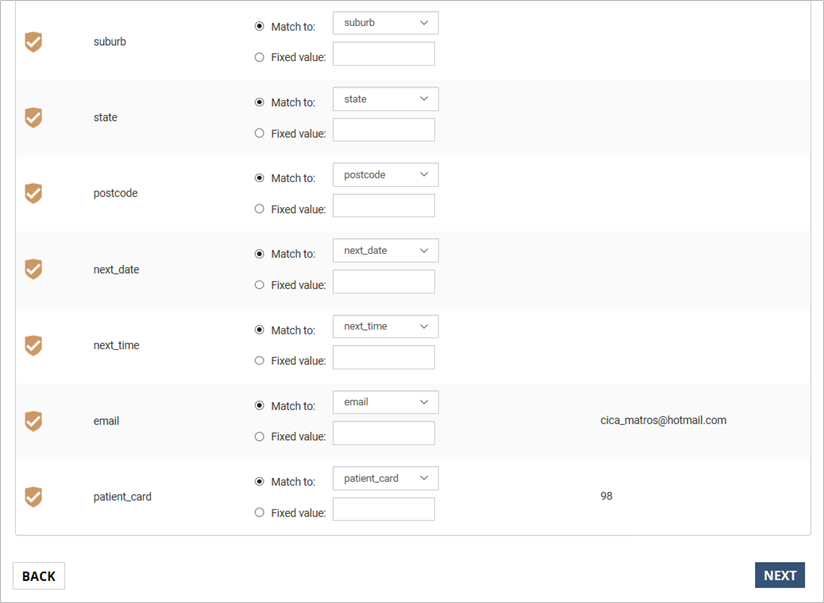Click the shield check icon beside patient_card

(34, 497)
